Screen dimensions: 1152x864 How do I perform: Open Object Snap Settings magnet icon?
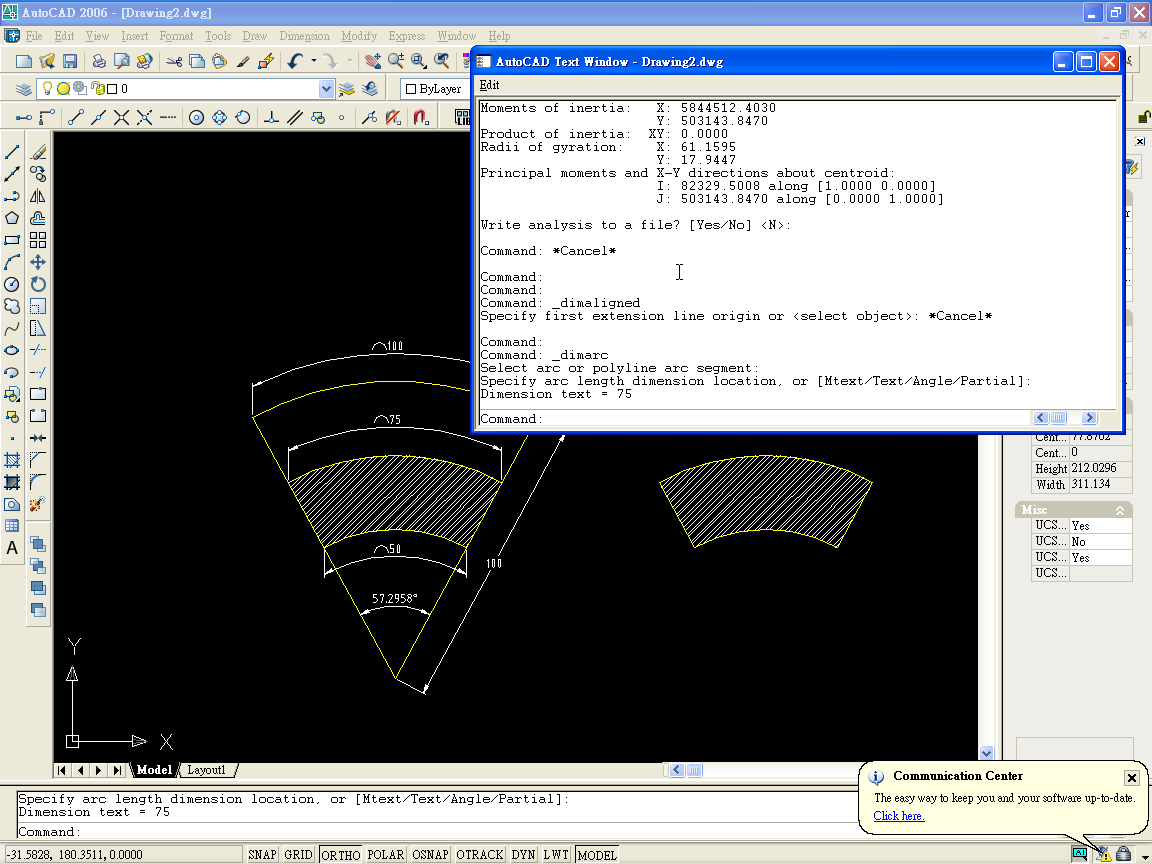(x=421, y=118)
